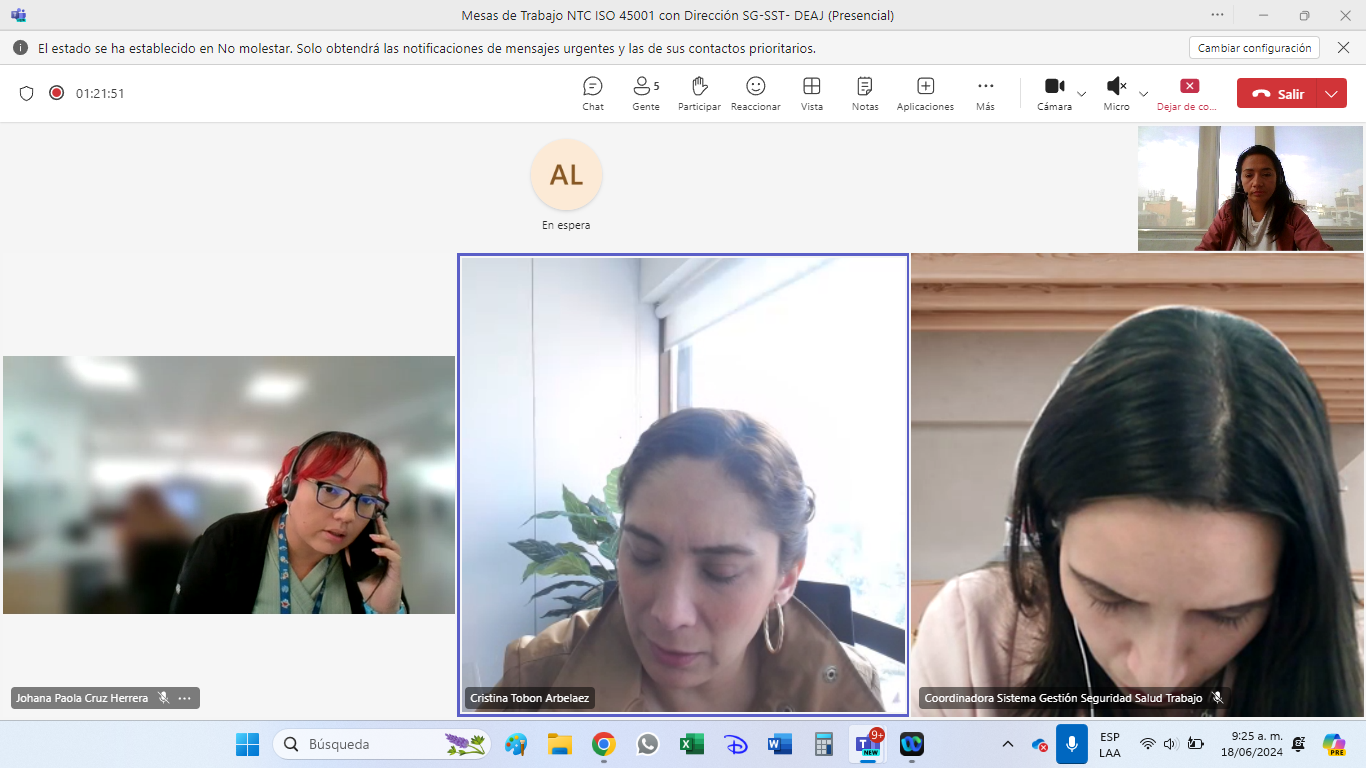Expand the Salir dropdown arrow
The width and height of the screenshot is (1366, 768).
[x=1331, y=94]
